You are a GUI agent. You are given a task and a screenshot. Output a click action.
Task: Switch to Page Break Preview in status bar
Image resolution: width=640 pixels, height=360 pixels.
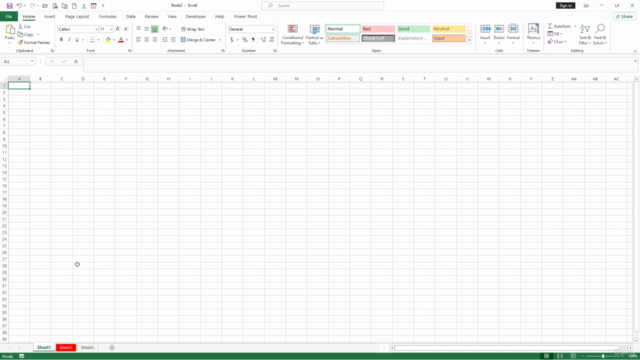click(x=573, y=356)
